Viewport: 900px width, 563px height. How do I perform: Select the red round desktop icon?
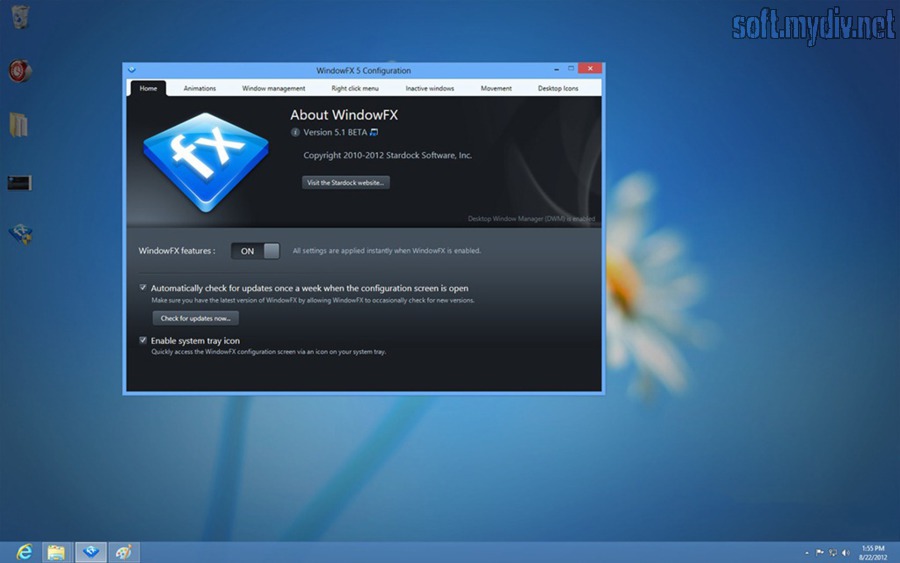(20, 71)
